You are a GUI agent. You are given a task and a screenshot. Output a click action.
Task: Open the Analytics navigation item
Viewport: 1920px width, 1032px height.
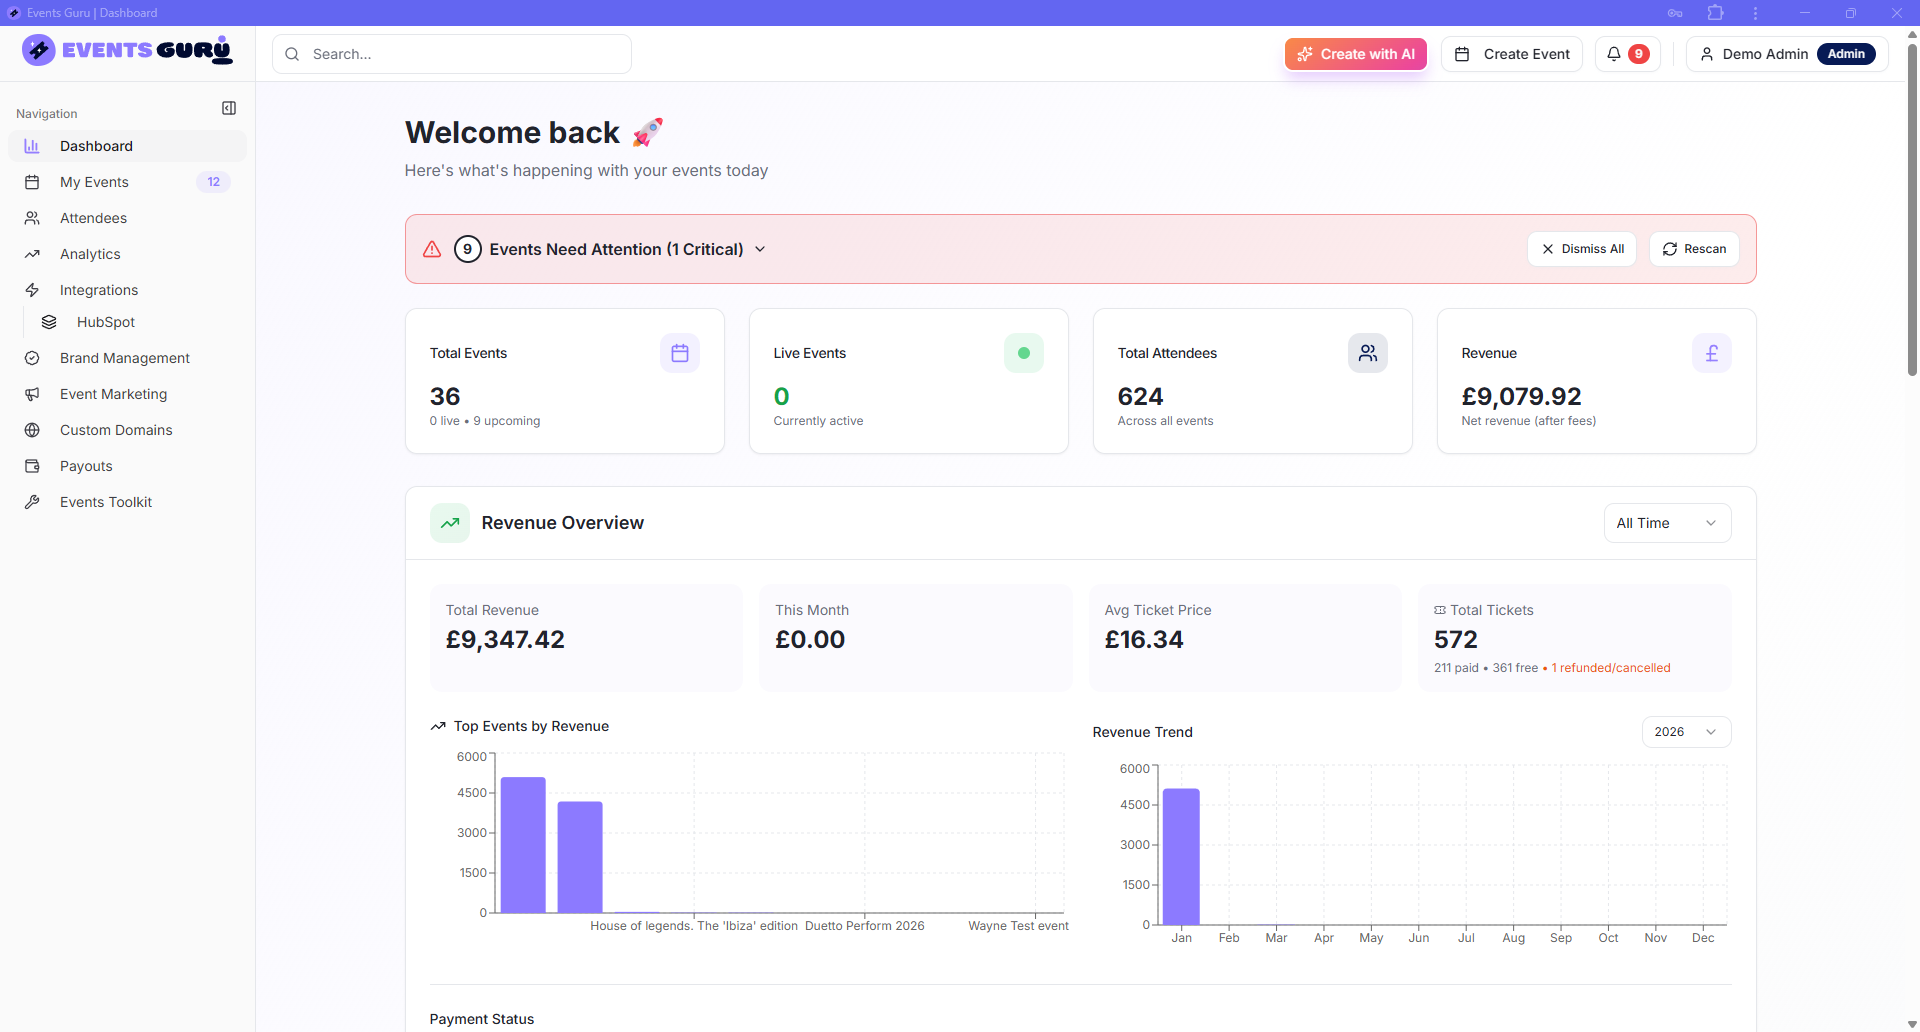(x=90, y=254)
